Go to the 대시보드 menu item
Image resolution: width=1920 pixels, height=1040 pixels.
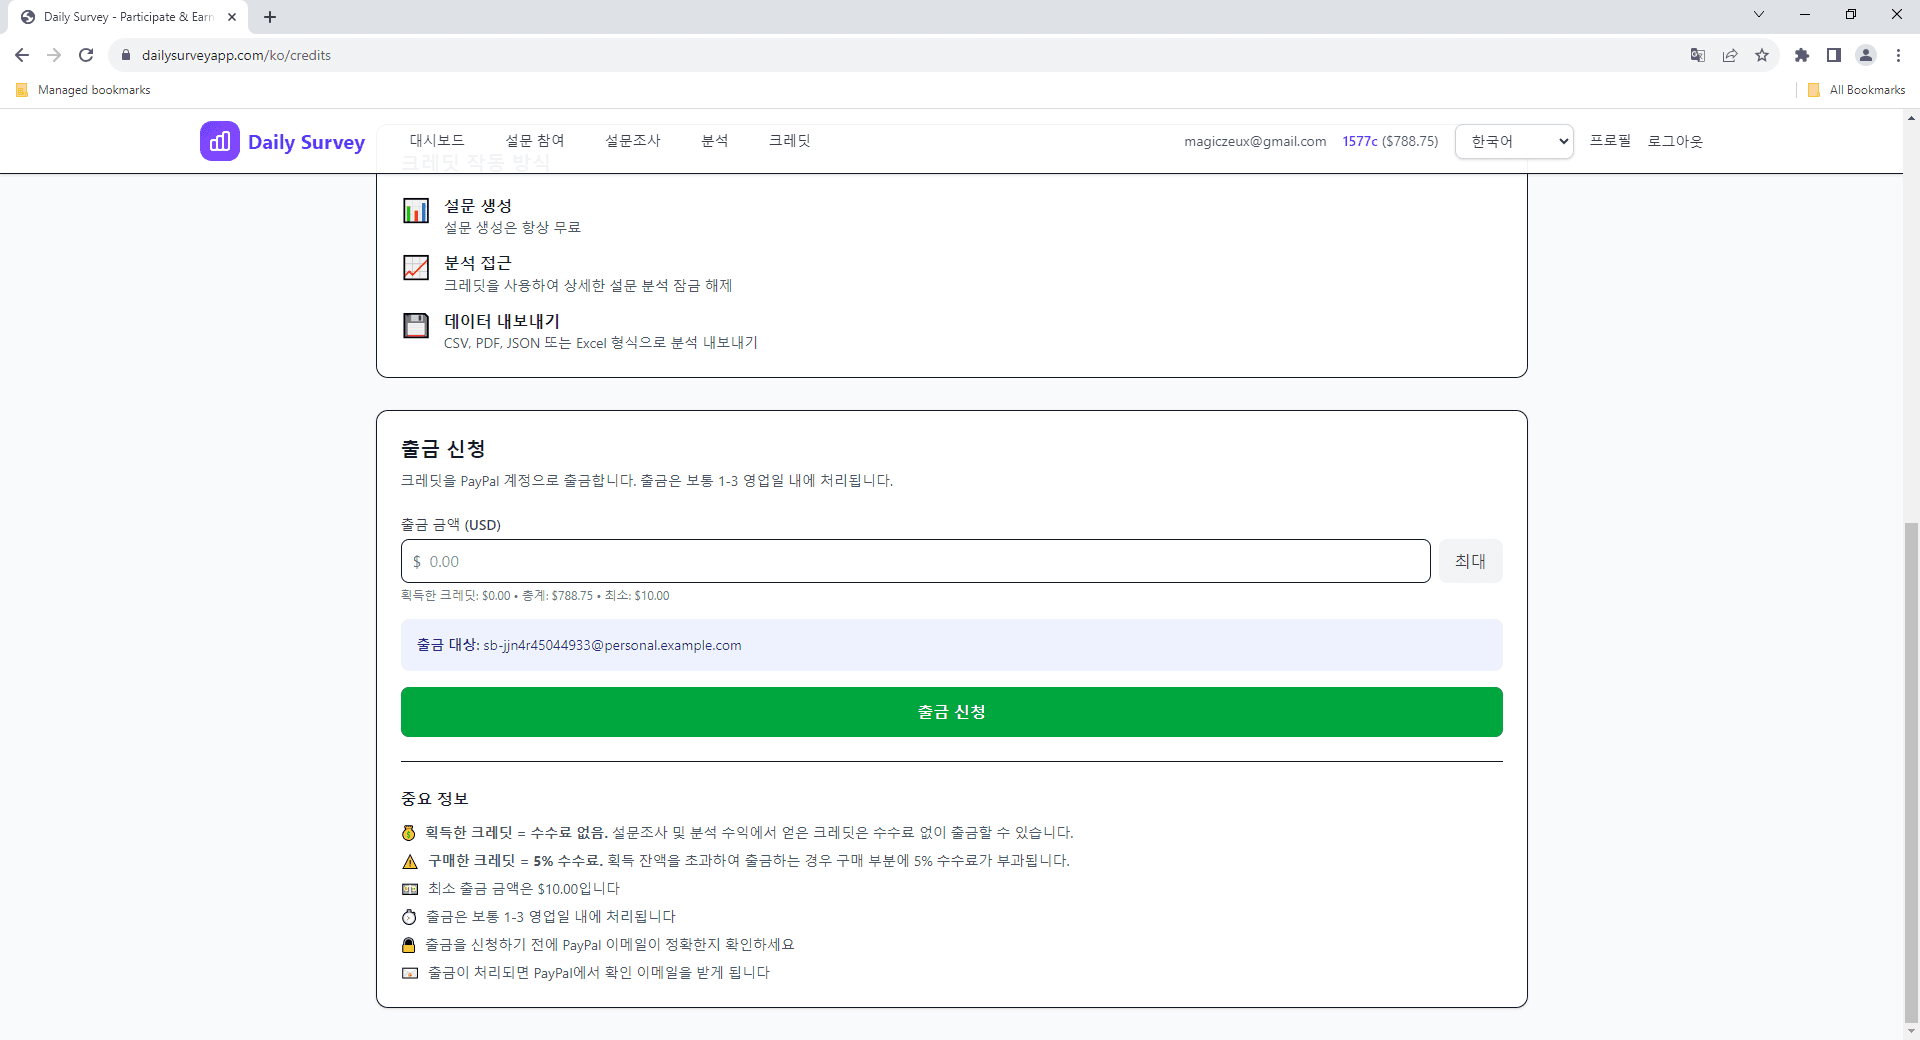(x=437, y=141)
